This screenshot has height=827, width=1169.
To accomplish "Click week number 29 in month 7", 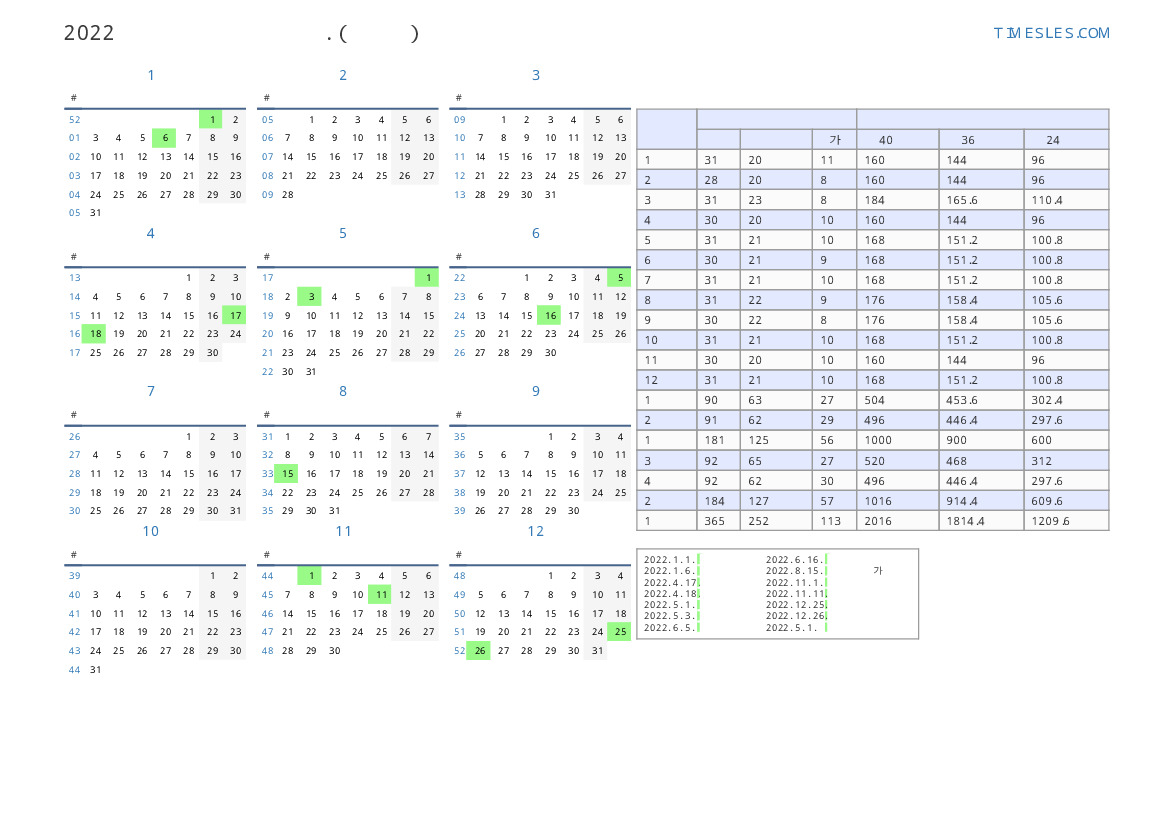I will [x=75, y=493].
